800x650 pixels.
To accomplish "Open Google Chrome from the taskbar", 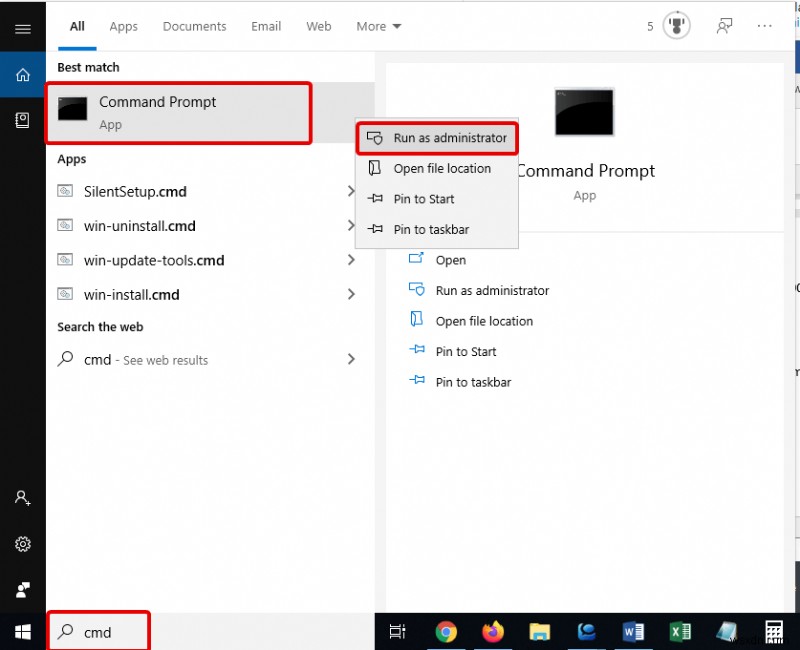I will pos(446,632).
